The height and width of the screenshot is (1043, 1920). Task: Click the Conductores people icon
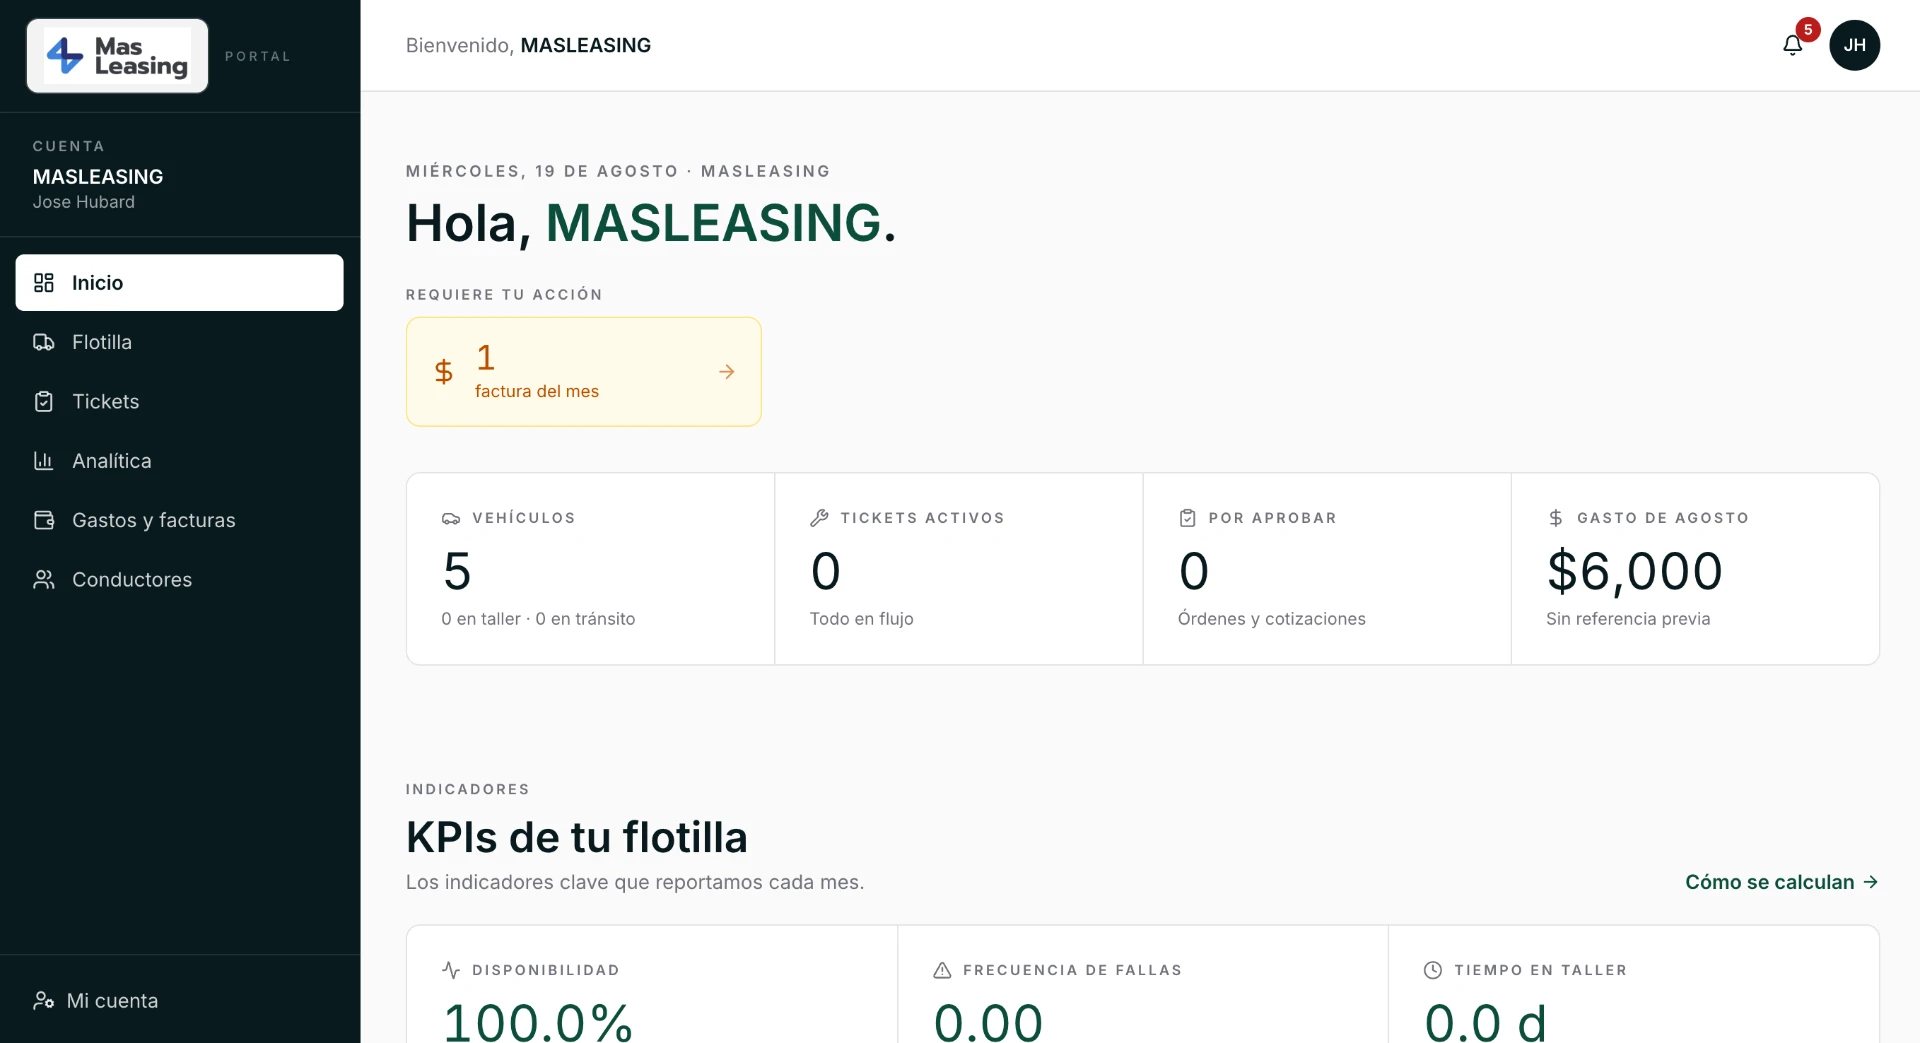coord(44,579)
